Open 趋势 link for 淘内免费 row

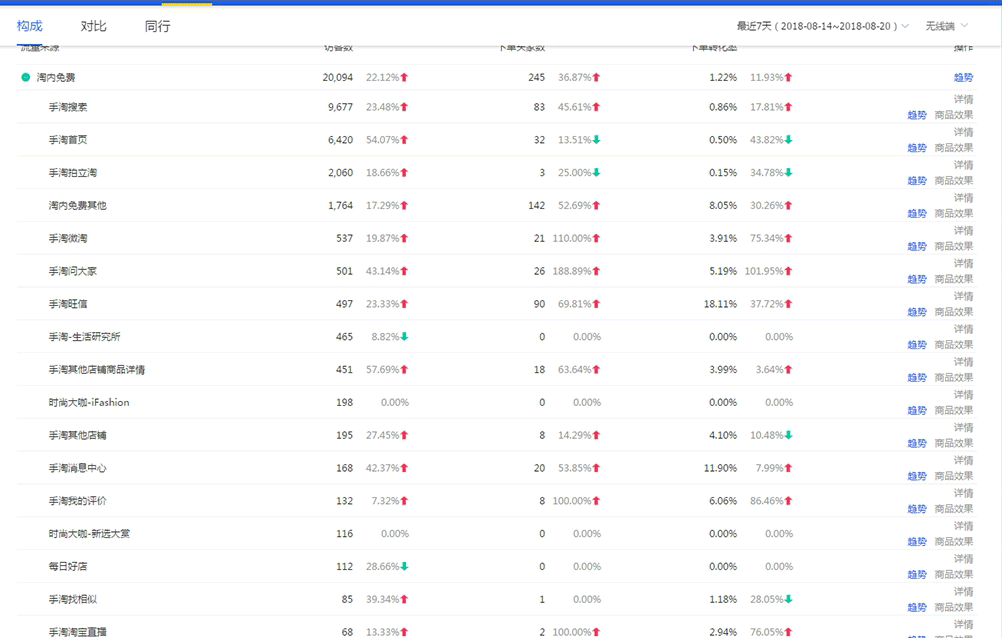(x=963, y=77)
